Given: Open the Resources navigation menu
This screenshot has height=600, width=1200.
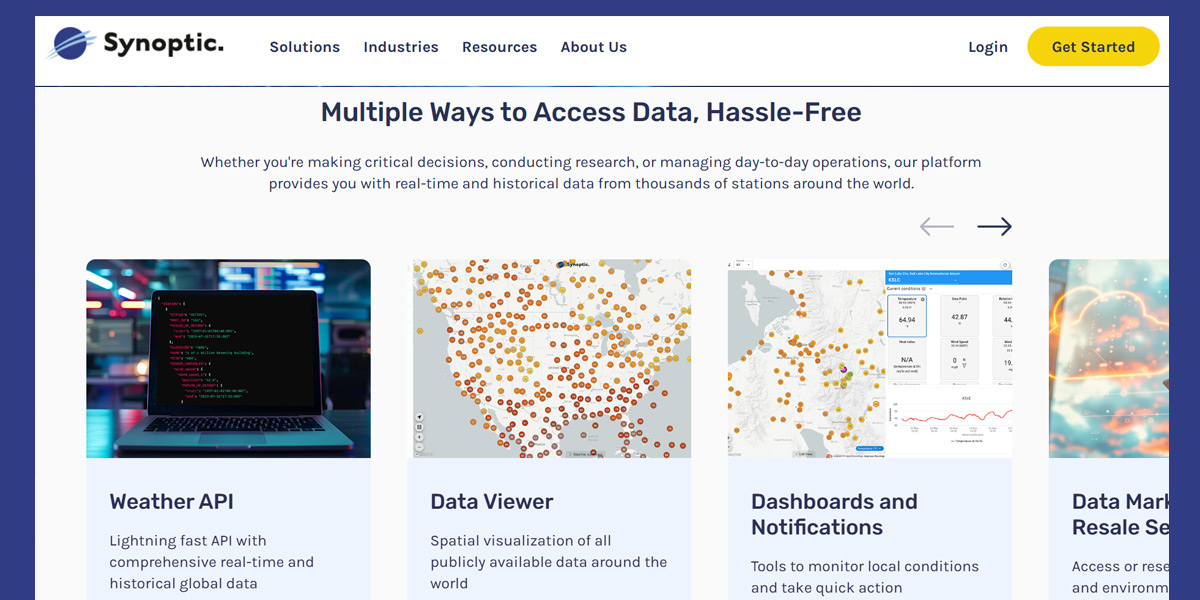Looking at the screenshot, I should (x=499, y=47).
